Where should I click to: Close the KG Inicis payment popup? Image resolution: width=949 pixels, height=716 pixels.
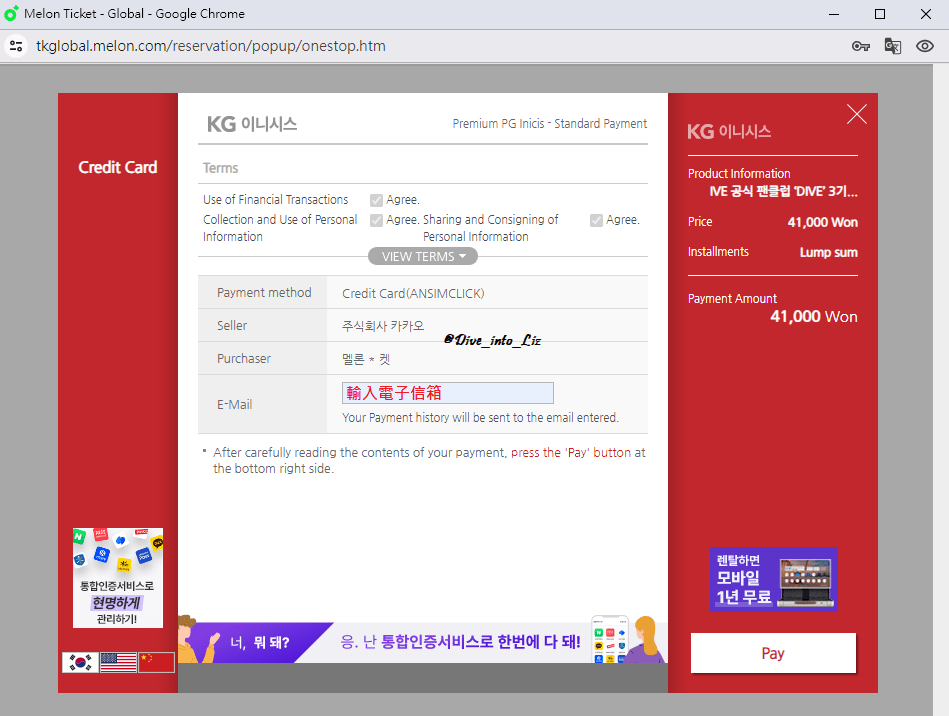[857, 114]
